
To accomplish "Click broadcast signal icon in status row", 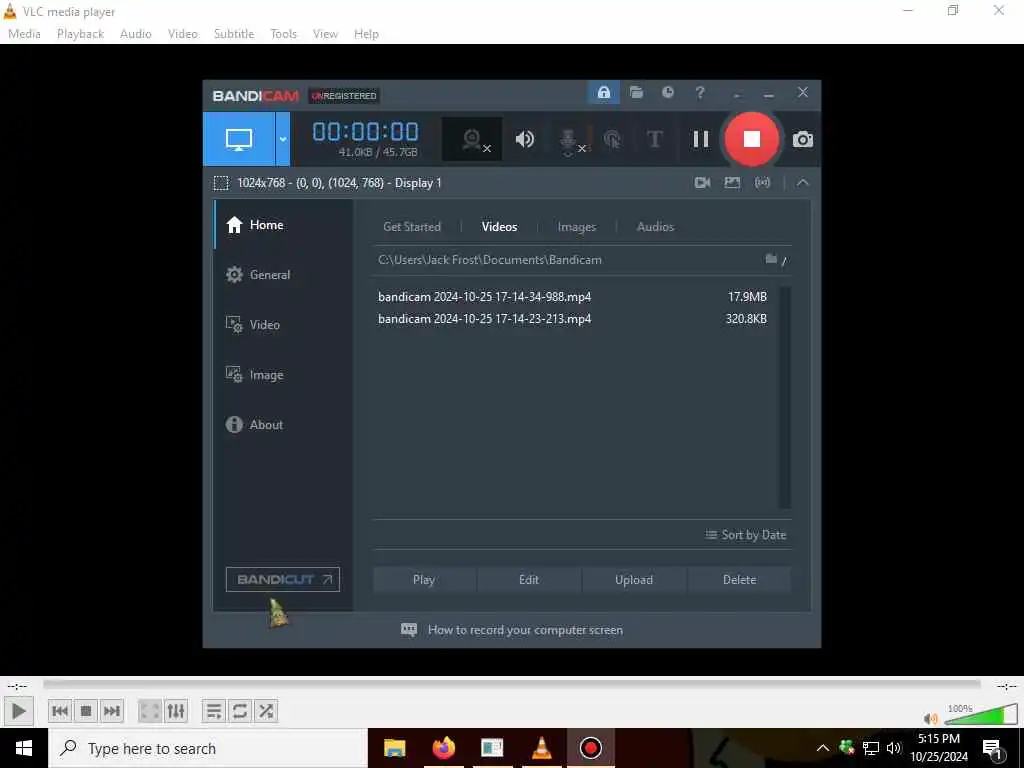I will pyautogui.click(x=762, y=183).
